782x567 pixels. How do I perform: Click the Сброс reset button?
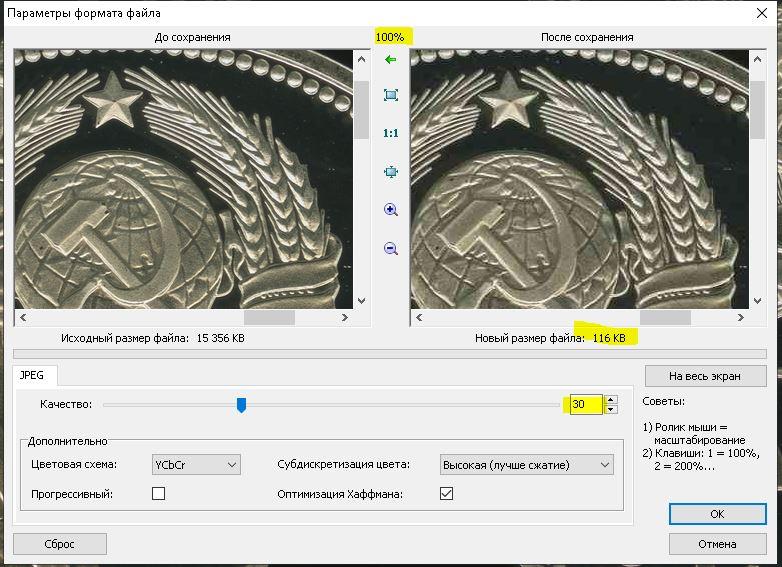tap(59, 544)
